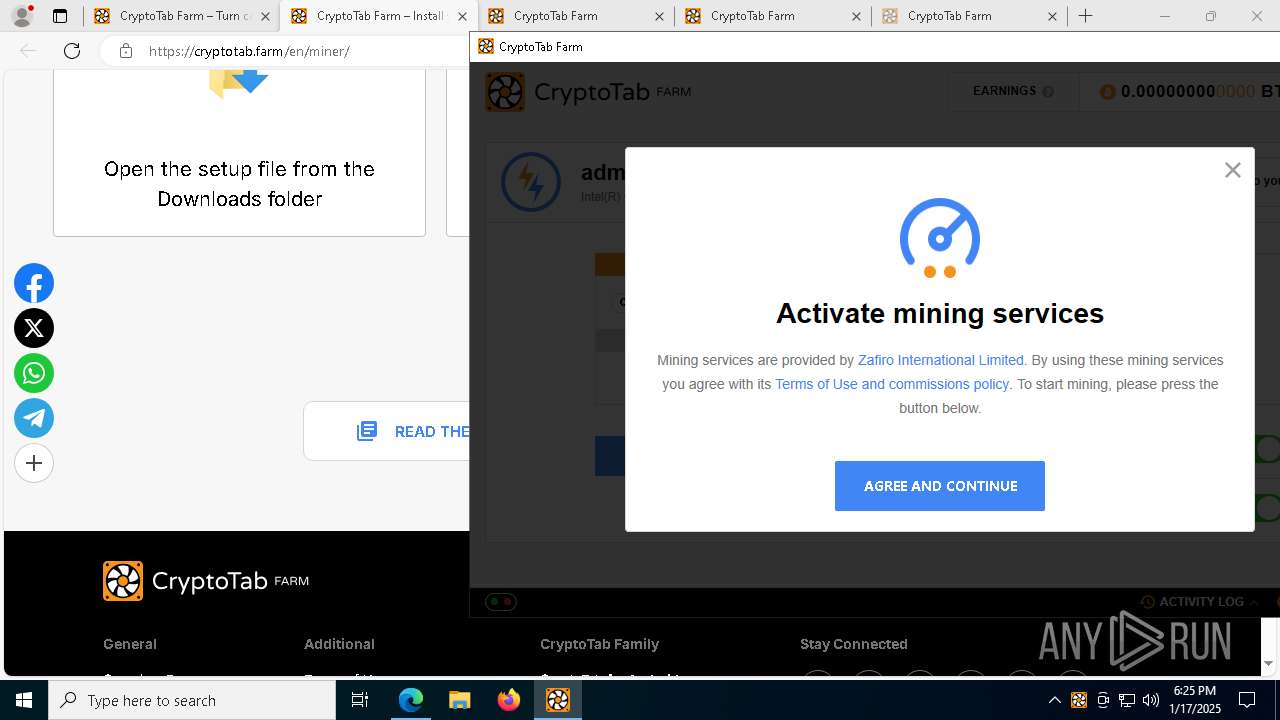Open CryptoTab Farm from taskbar
1280x720 pixels.
coord(557,700)
